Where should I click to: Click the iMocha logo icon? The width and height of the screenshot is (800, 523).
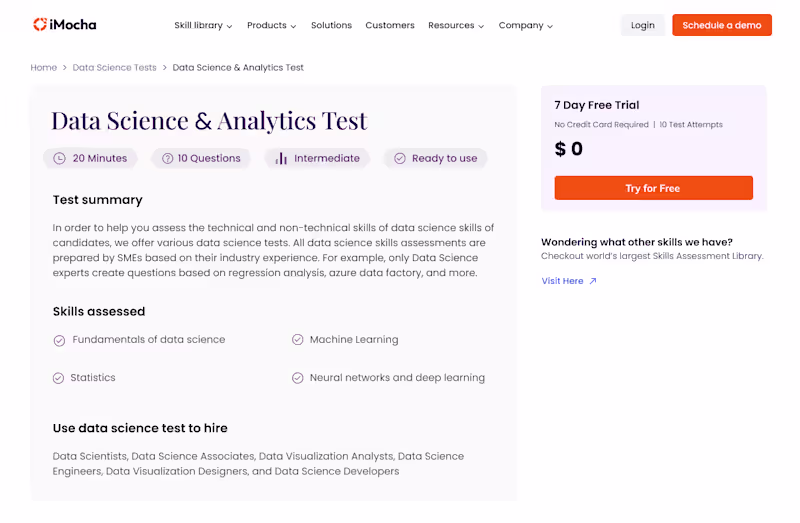(x=40, y=24)
